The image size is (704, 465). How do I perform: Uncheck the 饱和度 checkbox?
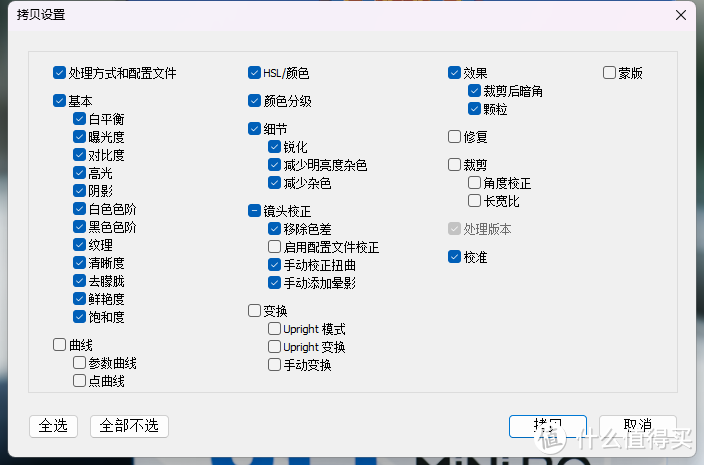[79, 317]
